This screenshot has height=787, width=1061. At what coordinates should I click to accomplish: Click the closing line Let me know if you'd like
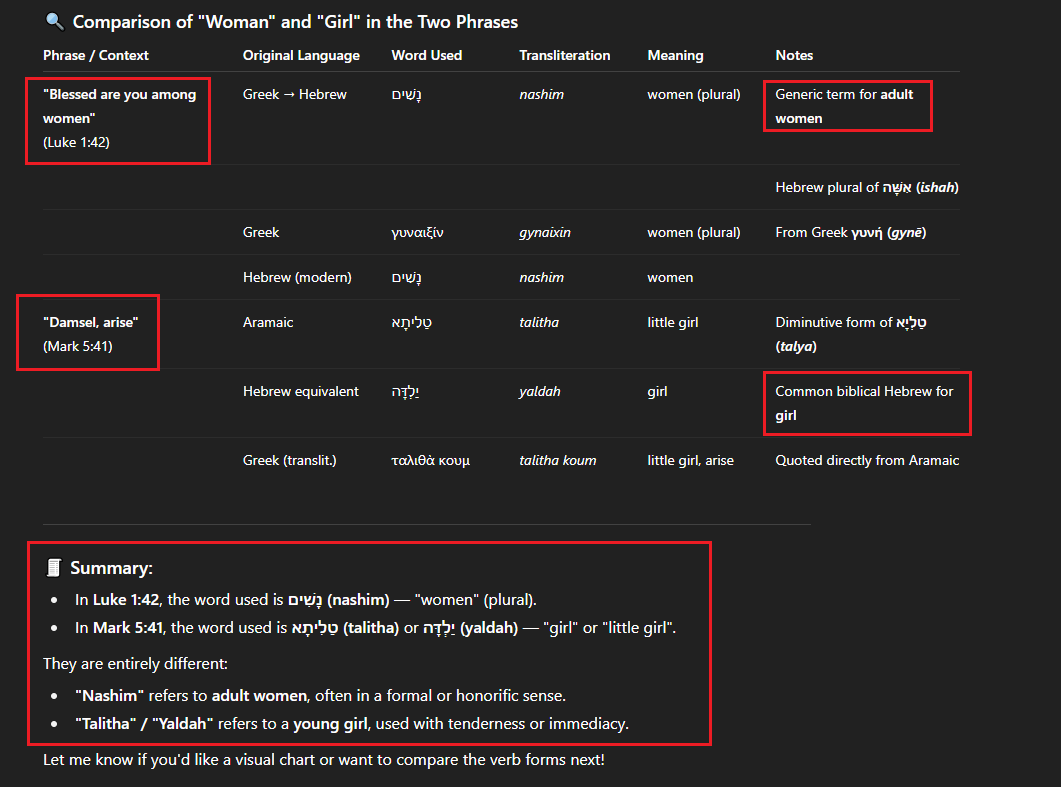(x=323, y=760)
